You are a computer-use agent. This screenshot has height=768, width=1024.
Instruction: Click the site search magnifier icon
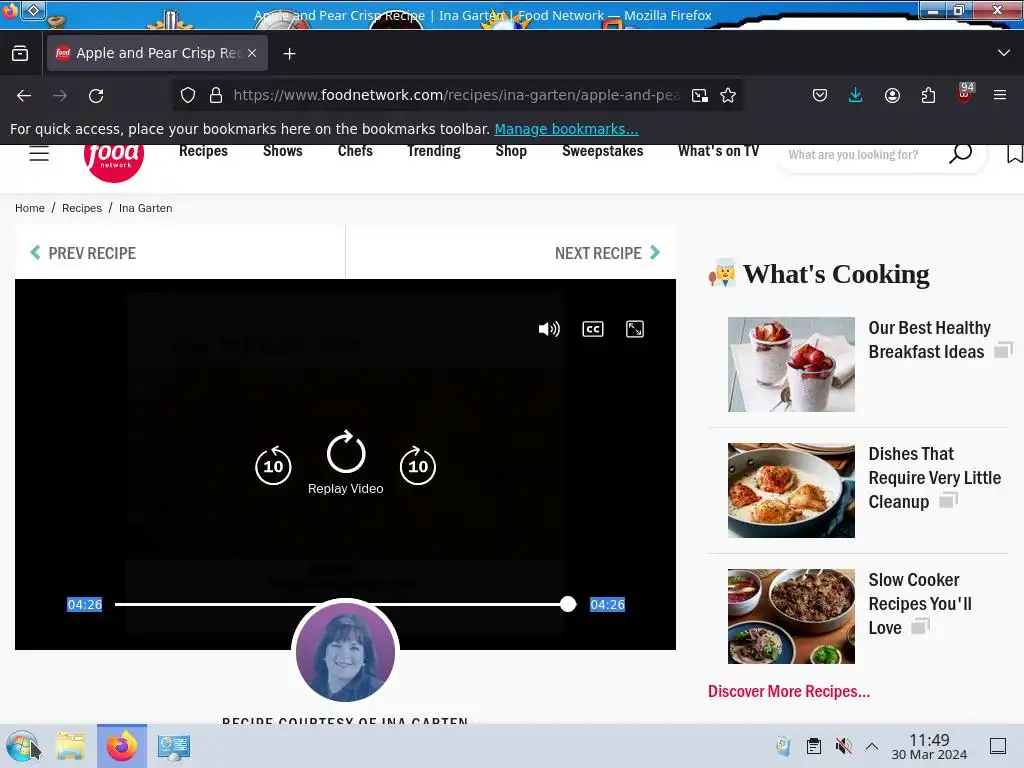tap(960, 153)
